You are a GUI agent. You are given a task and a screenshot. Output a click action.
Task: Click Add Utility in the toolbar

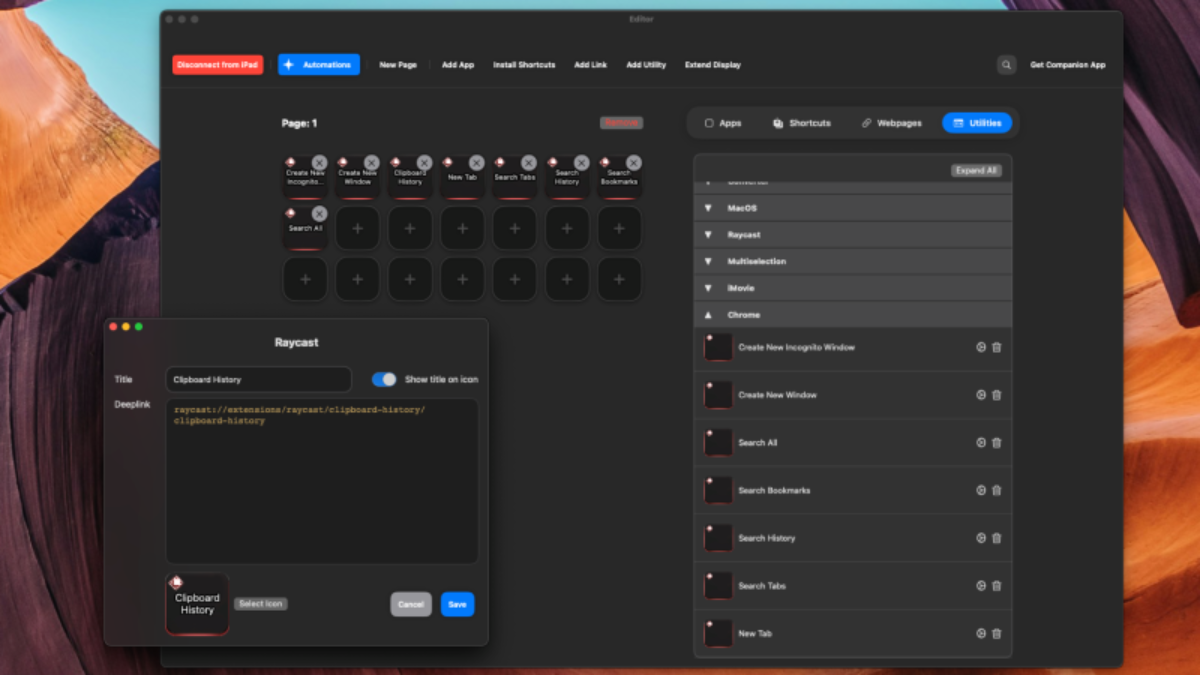point(646,65)
